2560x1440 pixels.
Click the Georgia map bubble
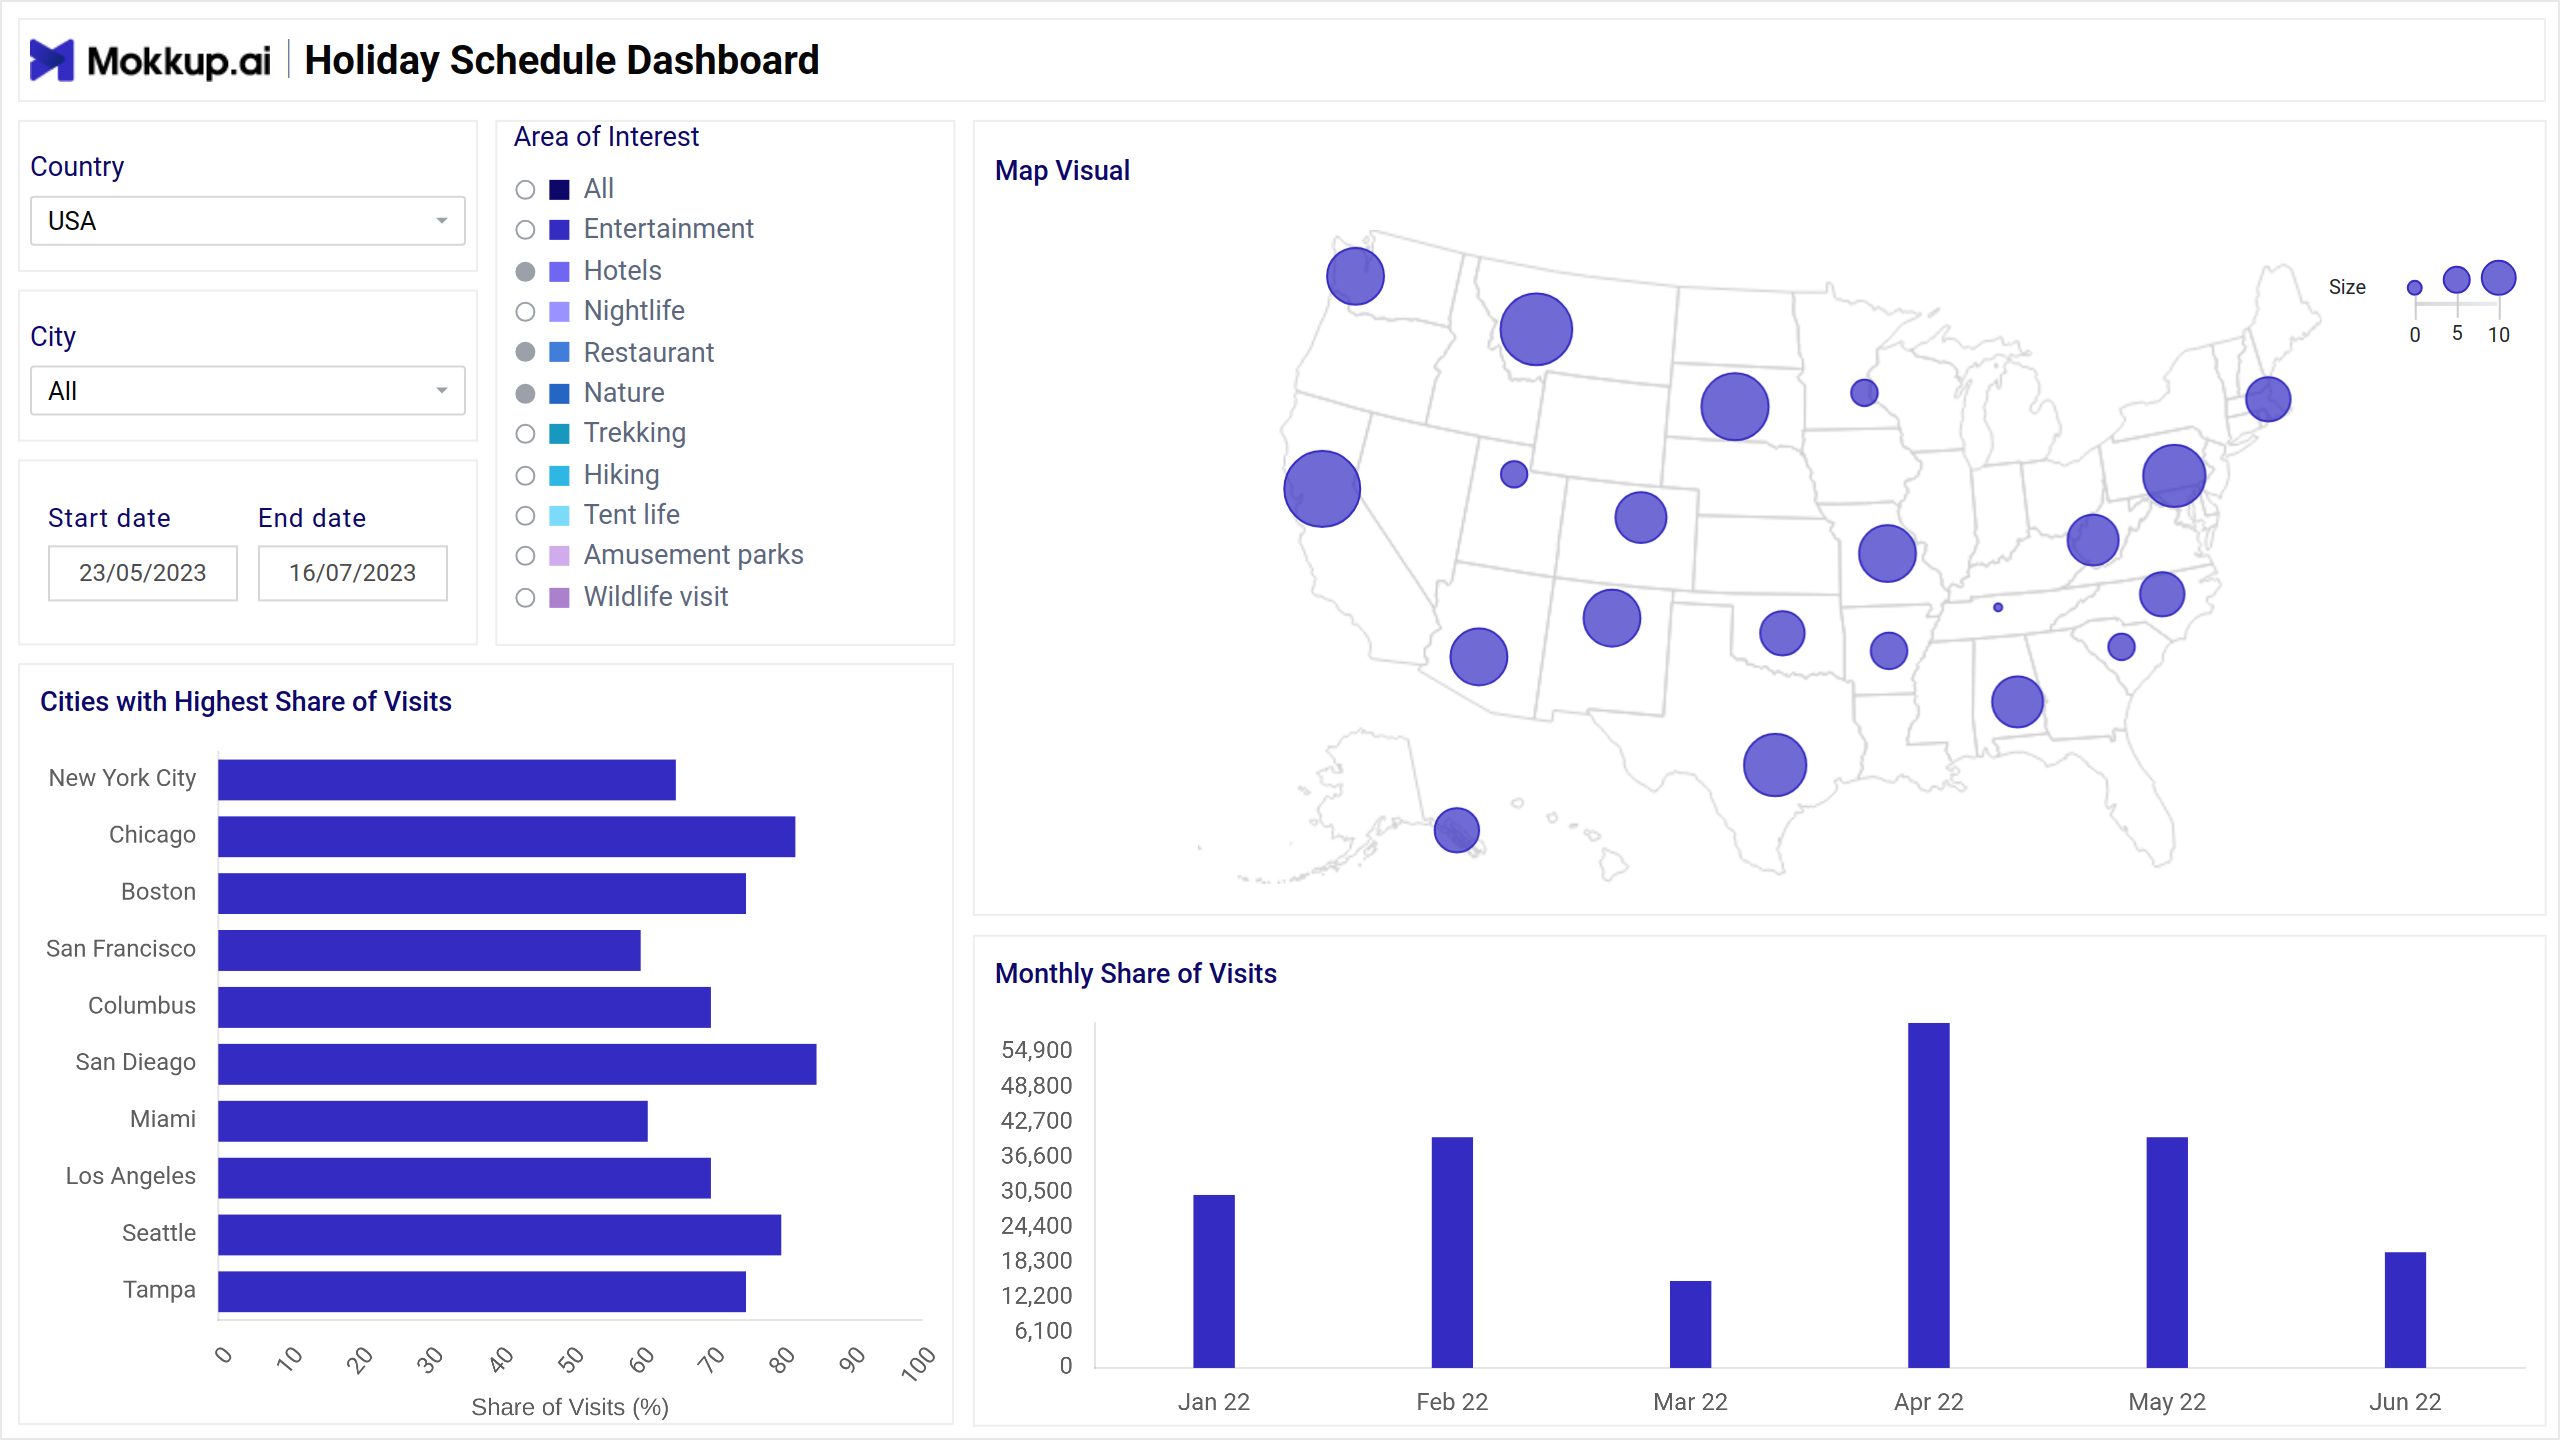click(x=2017, y=702)
